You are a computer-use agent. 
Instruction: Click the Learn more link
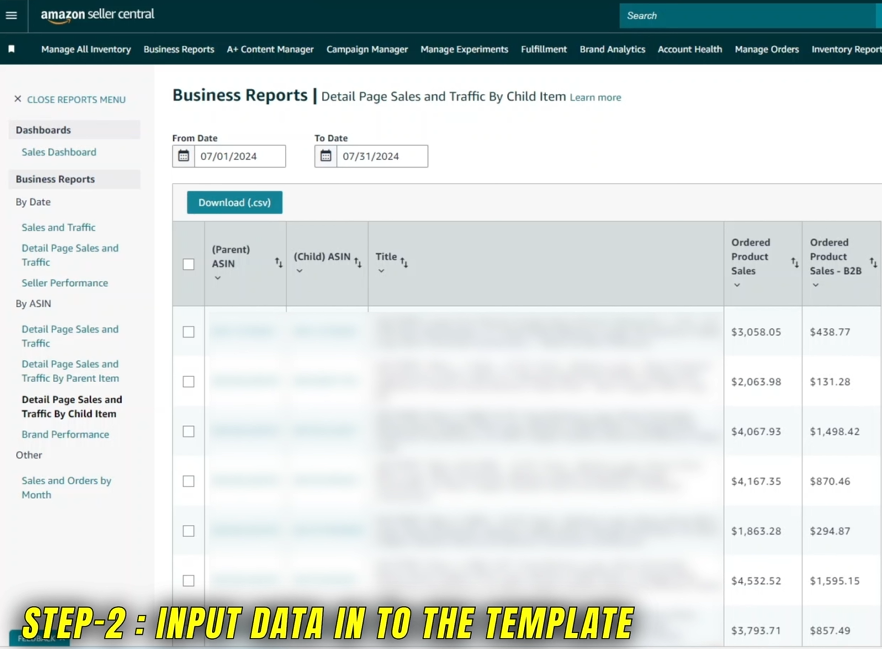(x=595, y=97)
